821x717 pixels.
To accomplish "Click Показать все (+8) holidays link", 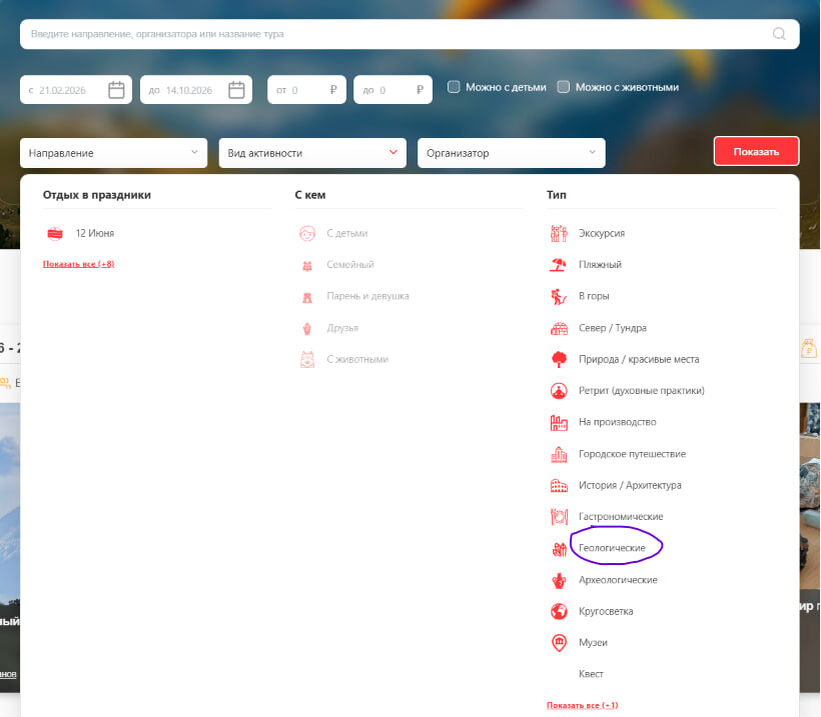I will pos(79,264).
